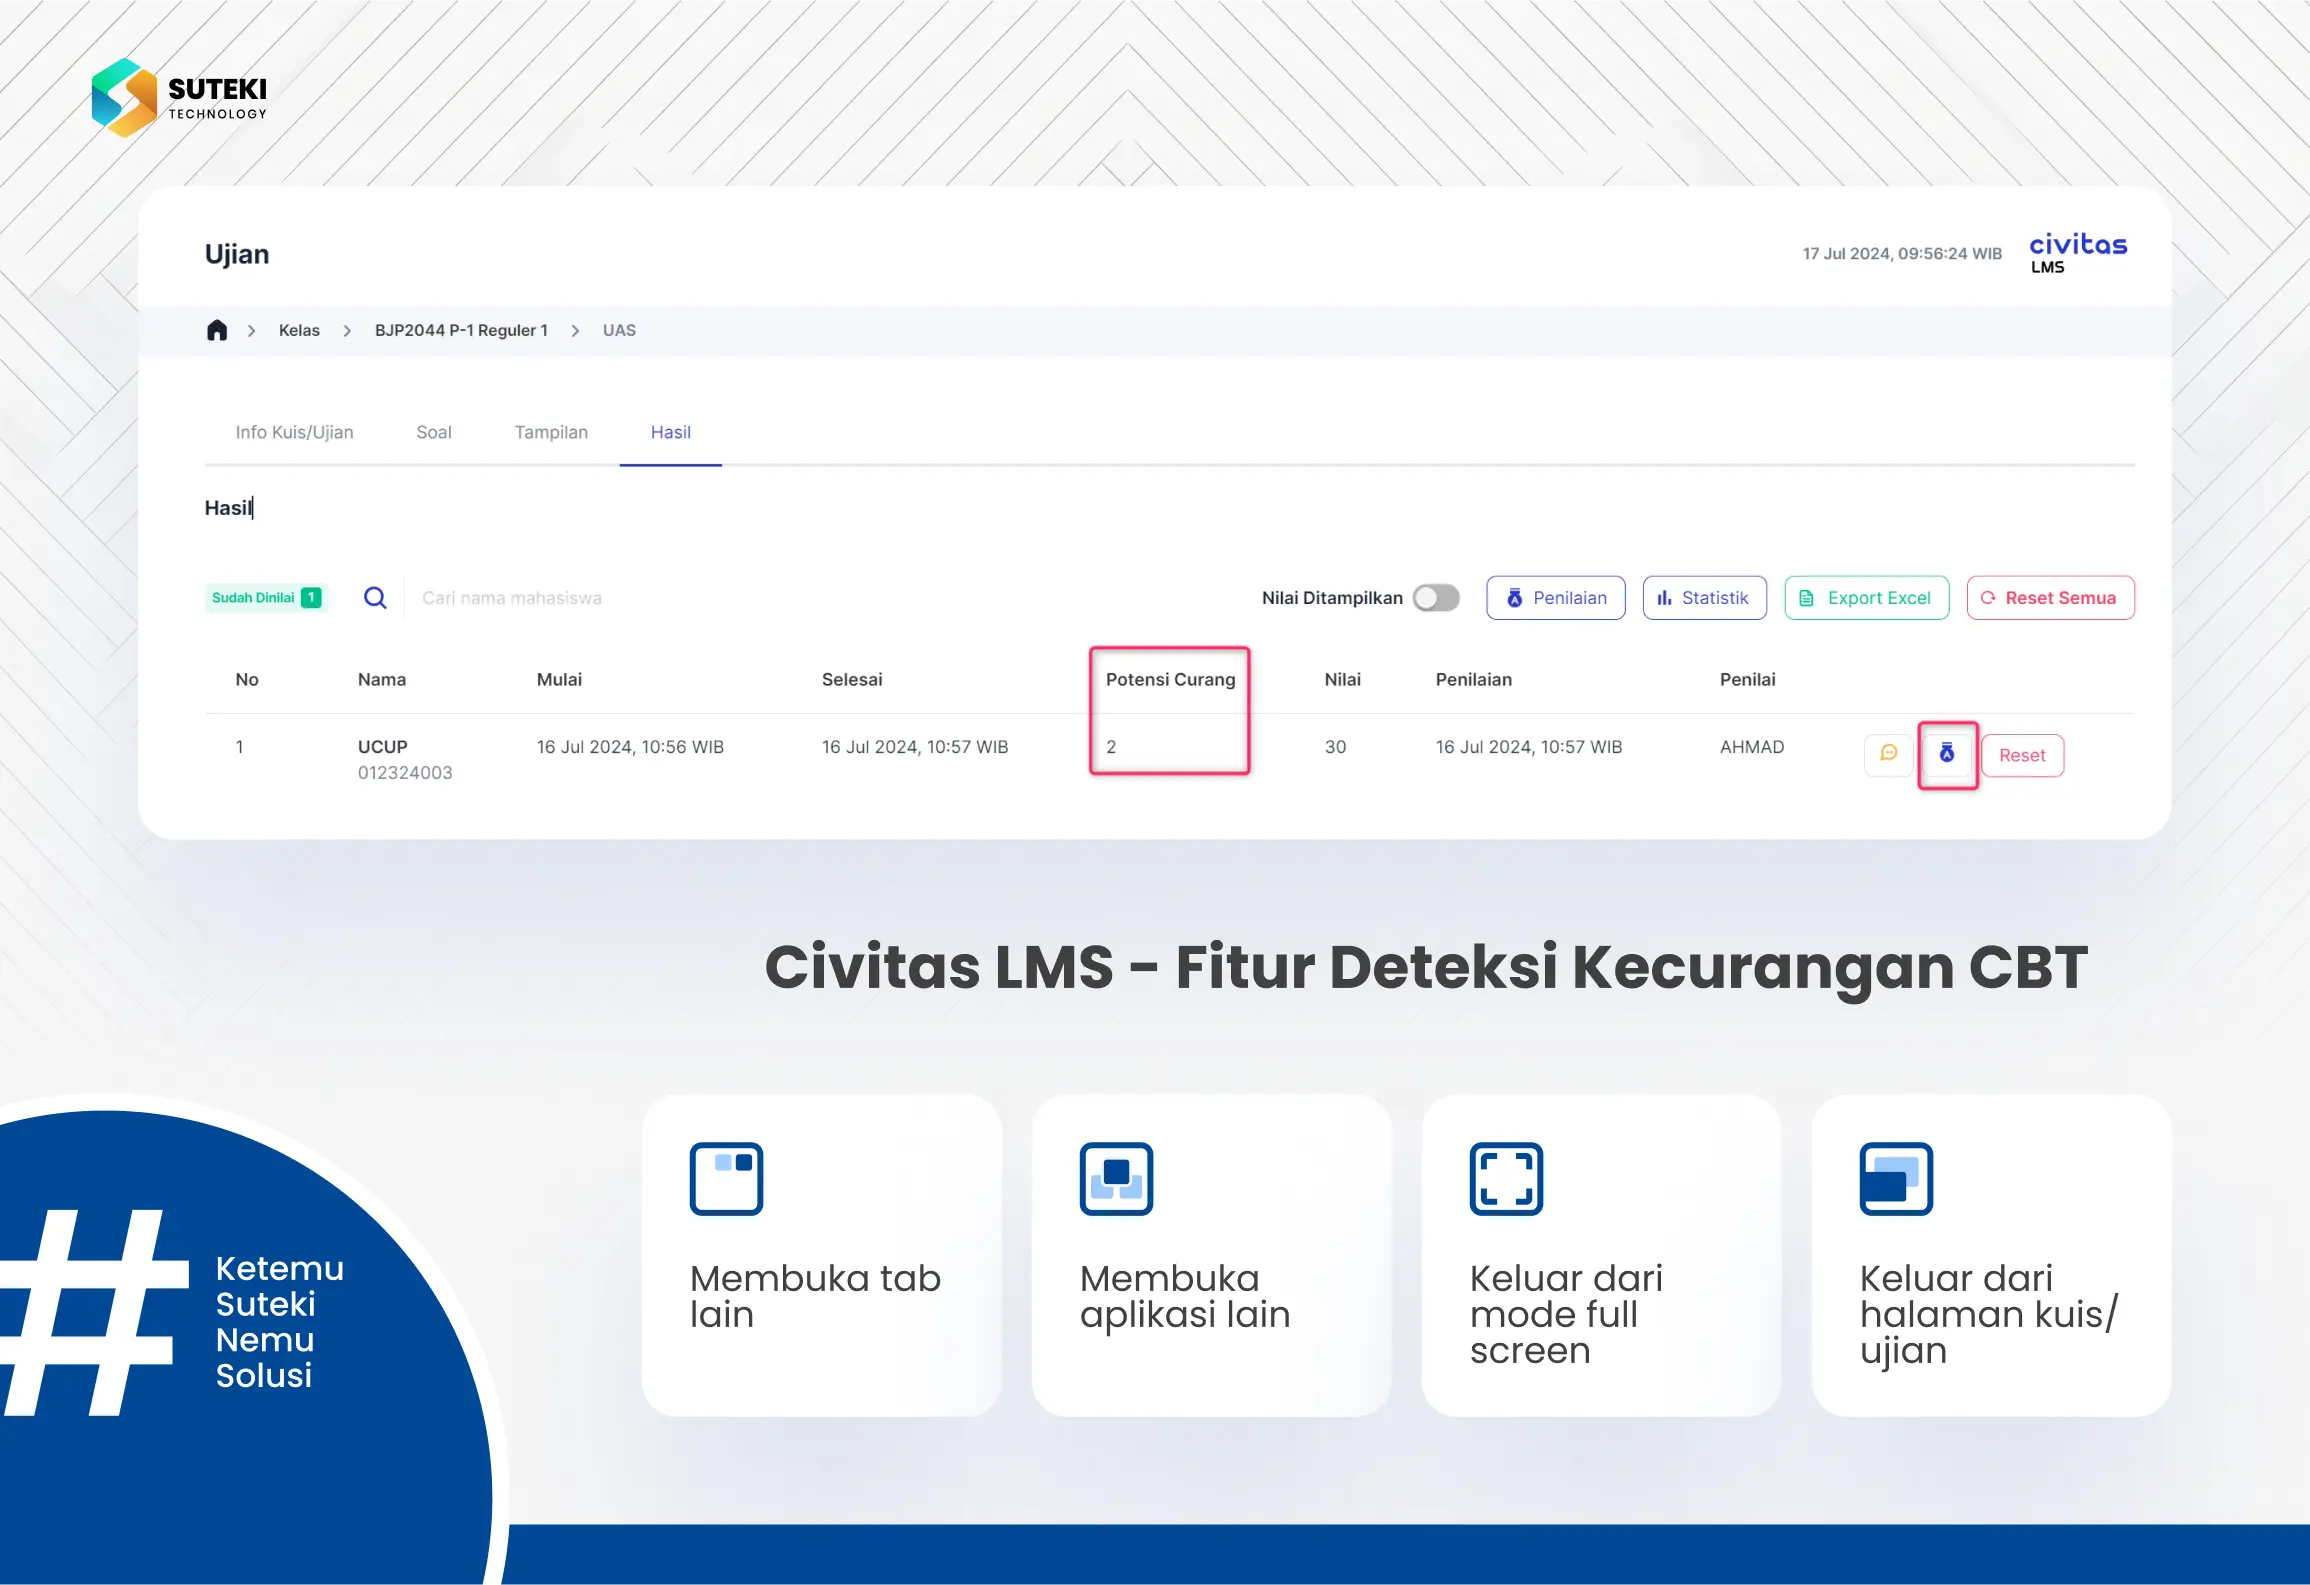Go to Kelas breadcrumb link
This screenshot has width=2310, height=1585.
click(299, 330)
